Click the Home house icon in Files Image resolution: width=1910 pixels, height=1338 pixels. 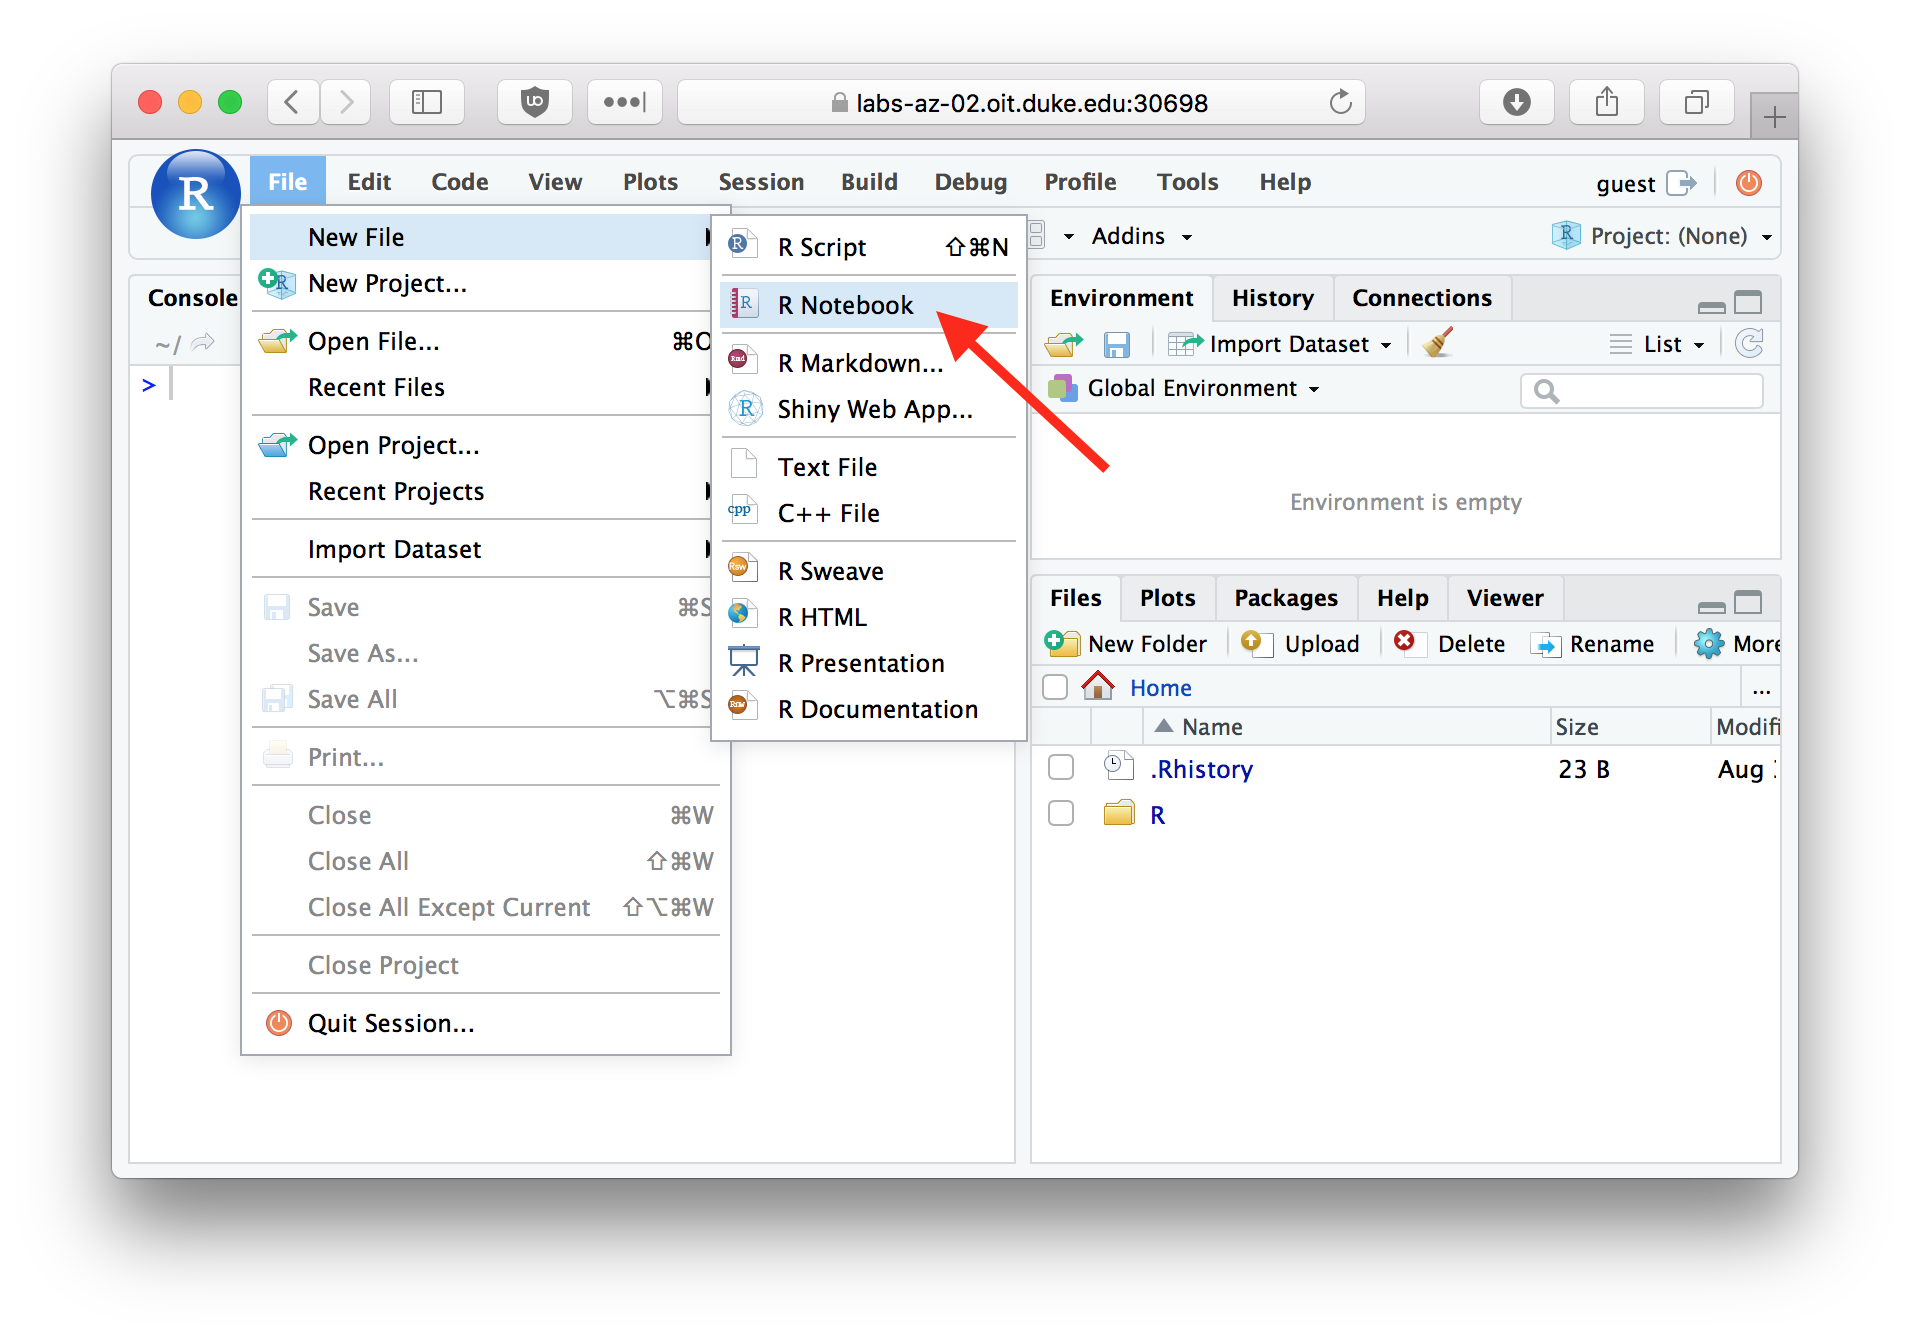[x=1097, y=687]
